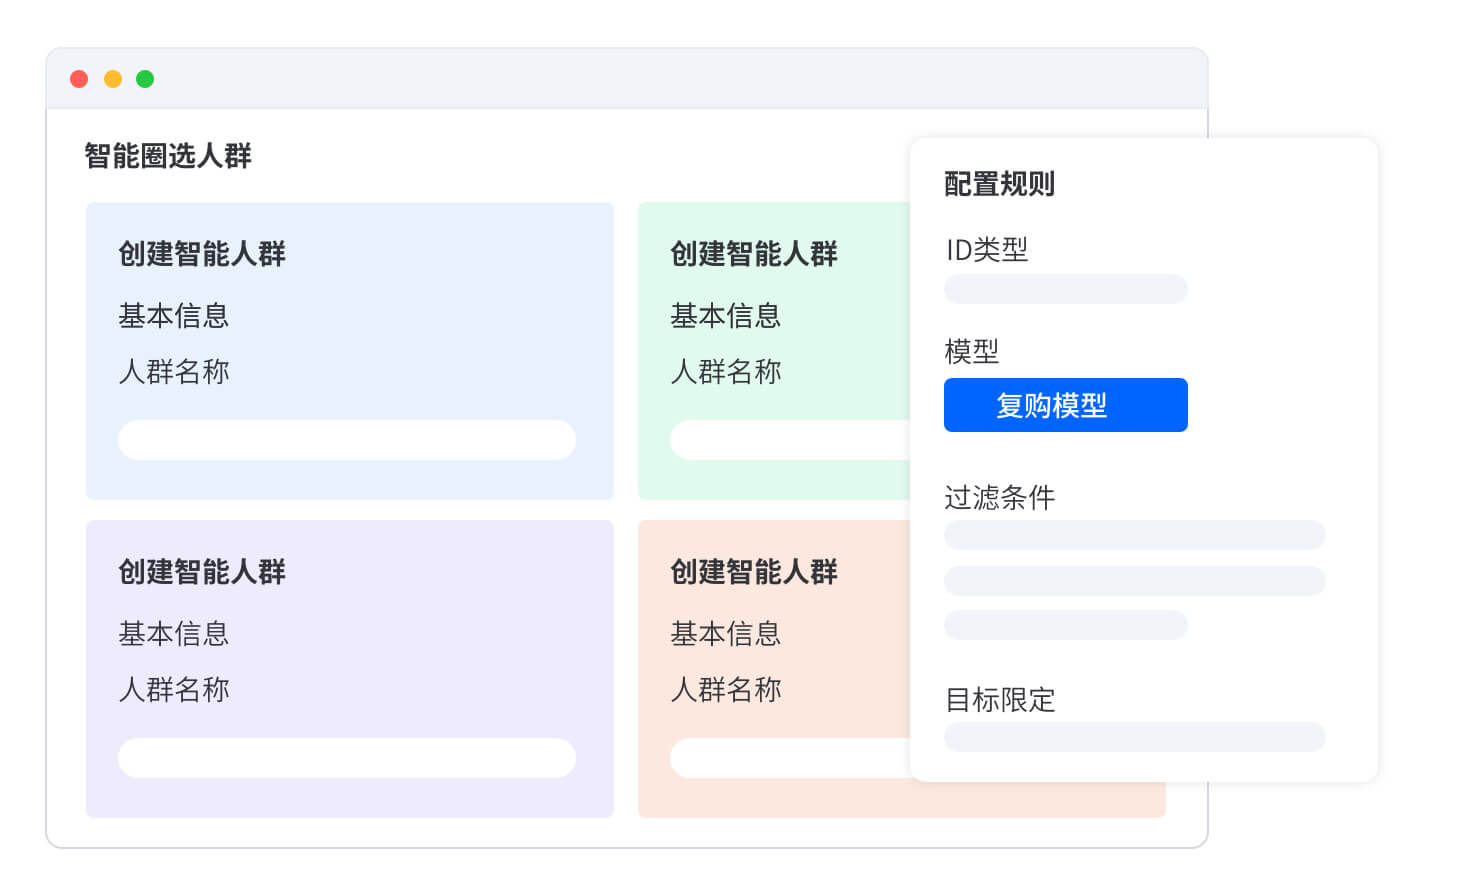Viewport: 1480px width, 880px height.
Task: Click the field under 目标限定
Action: (1134, 737)
